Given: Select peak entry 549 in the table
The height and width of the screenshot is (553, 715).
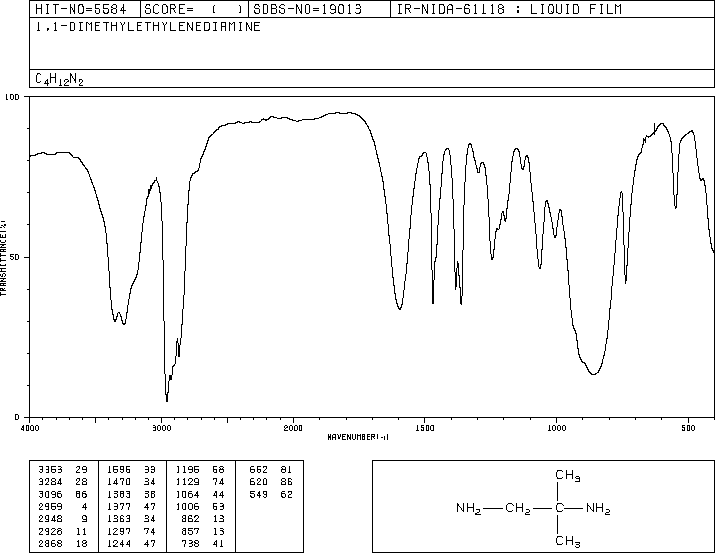Looking at the screenshot, I should pyautogui.click(x=271, y=494).
